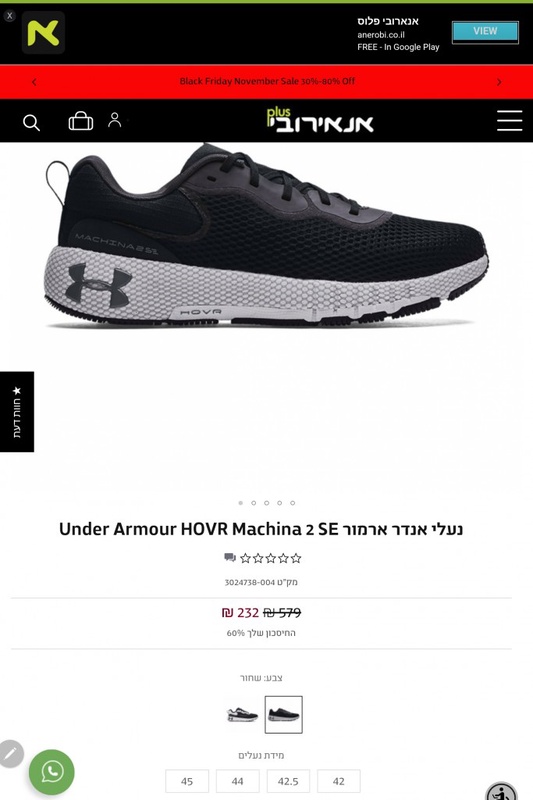Close the app banner with X

pos(10,16)
